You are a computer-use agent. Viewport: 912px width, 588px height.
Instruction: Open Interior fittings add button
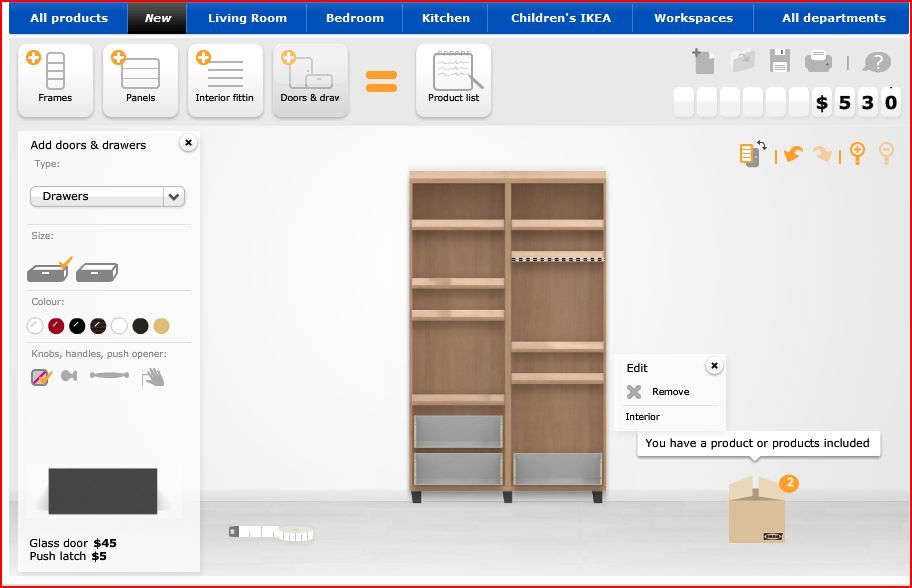pyautogui.click(x=225, y=80)
